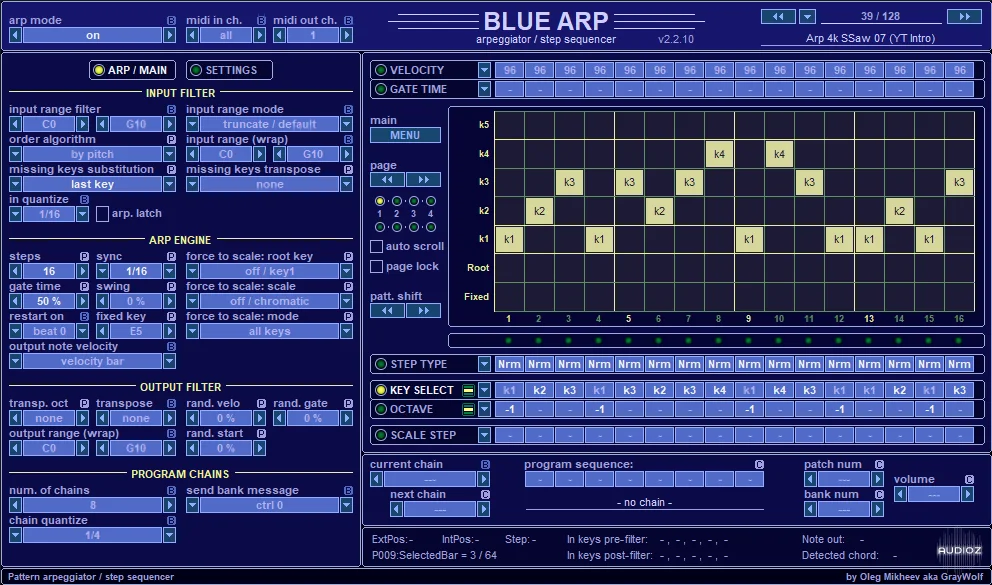
Task: Increase volume with right arrow
Action: pyautogui.click(x=967, y=495)
